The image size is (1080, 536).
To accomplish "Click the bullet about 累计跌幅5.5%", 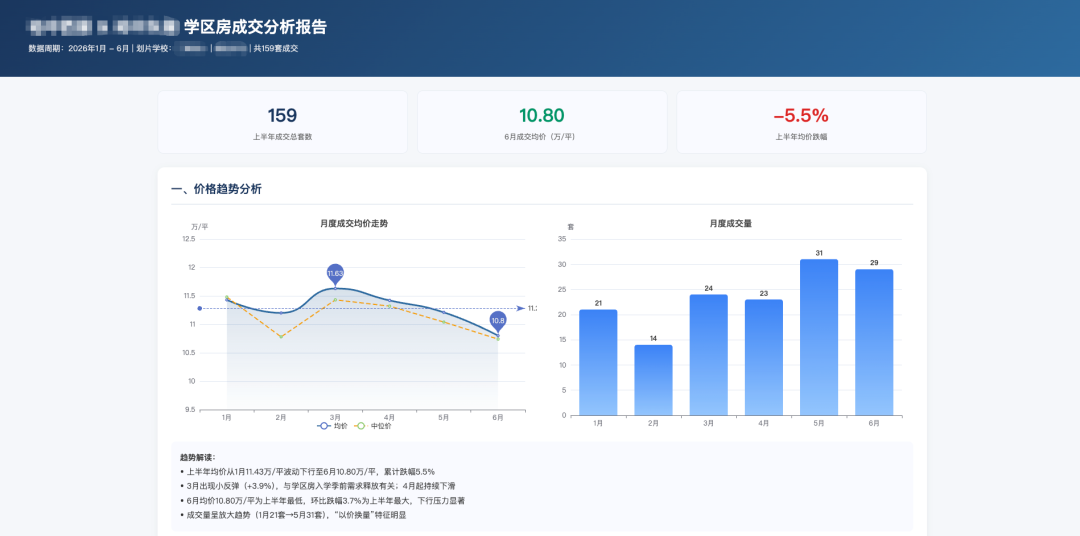I will click(x=307, y=472).
